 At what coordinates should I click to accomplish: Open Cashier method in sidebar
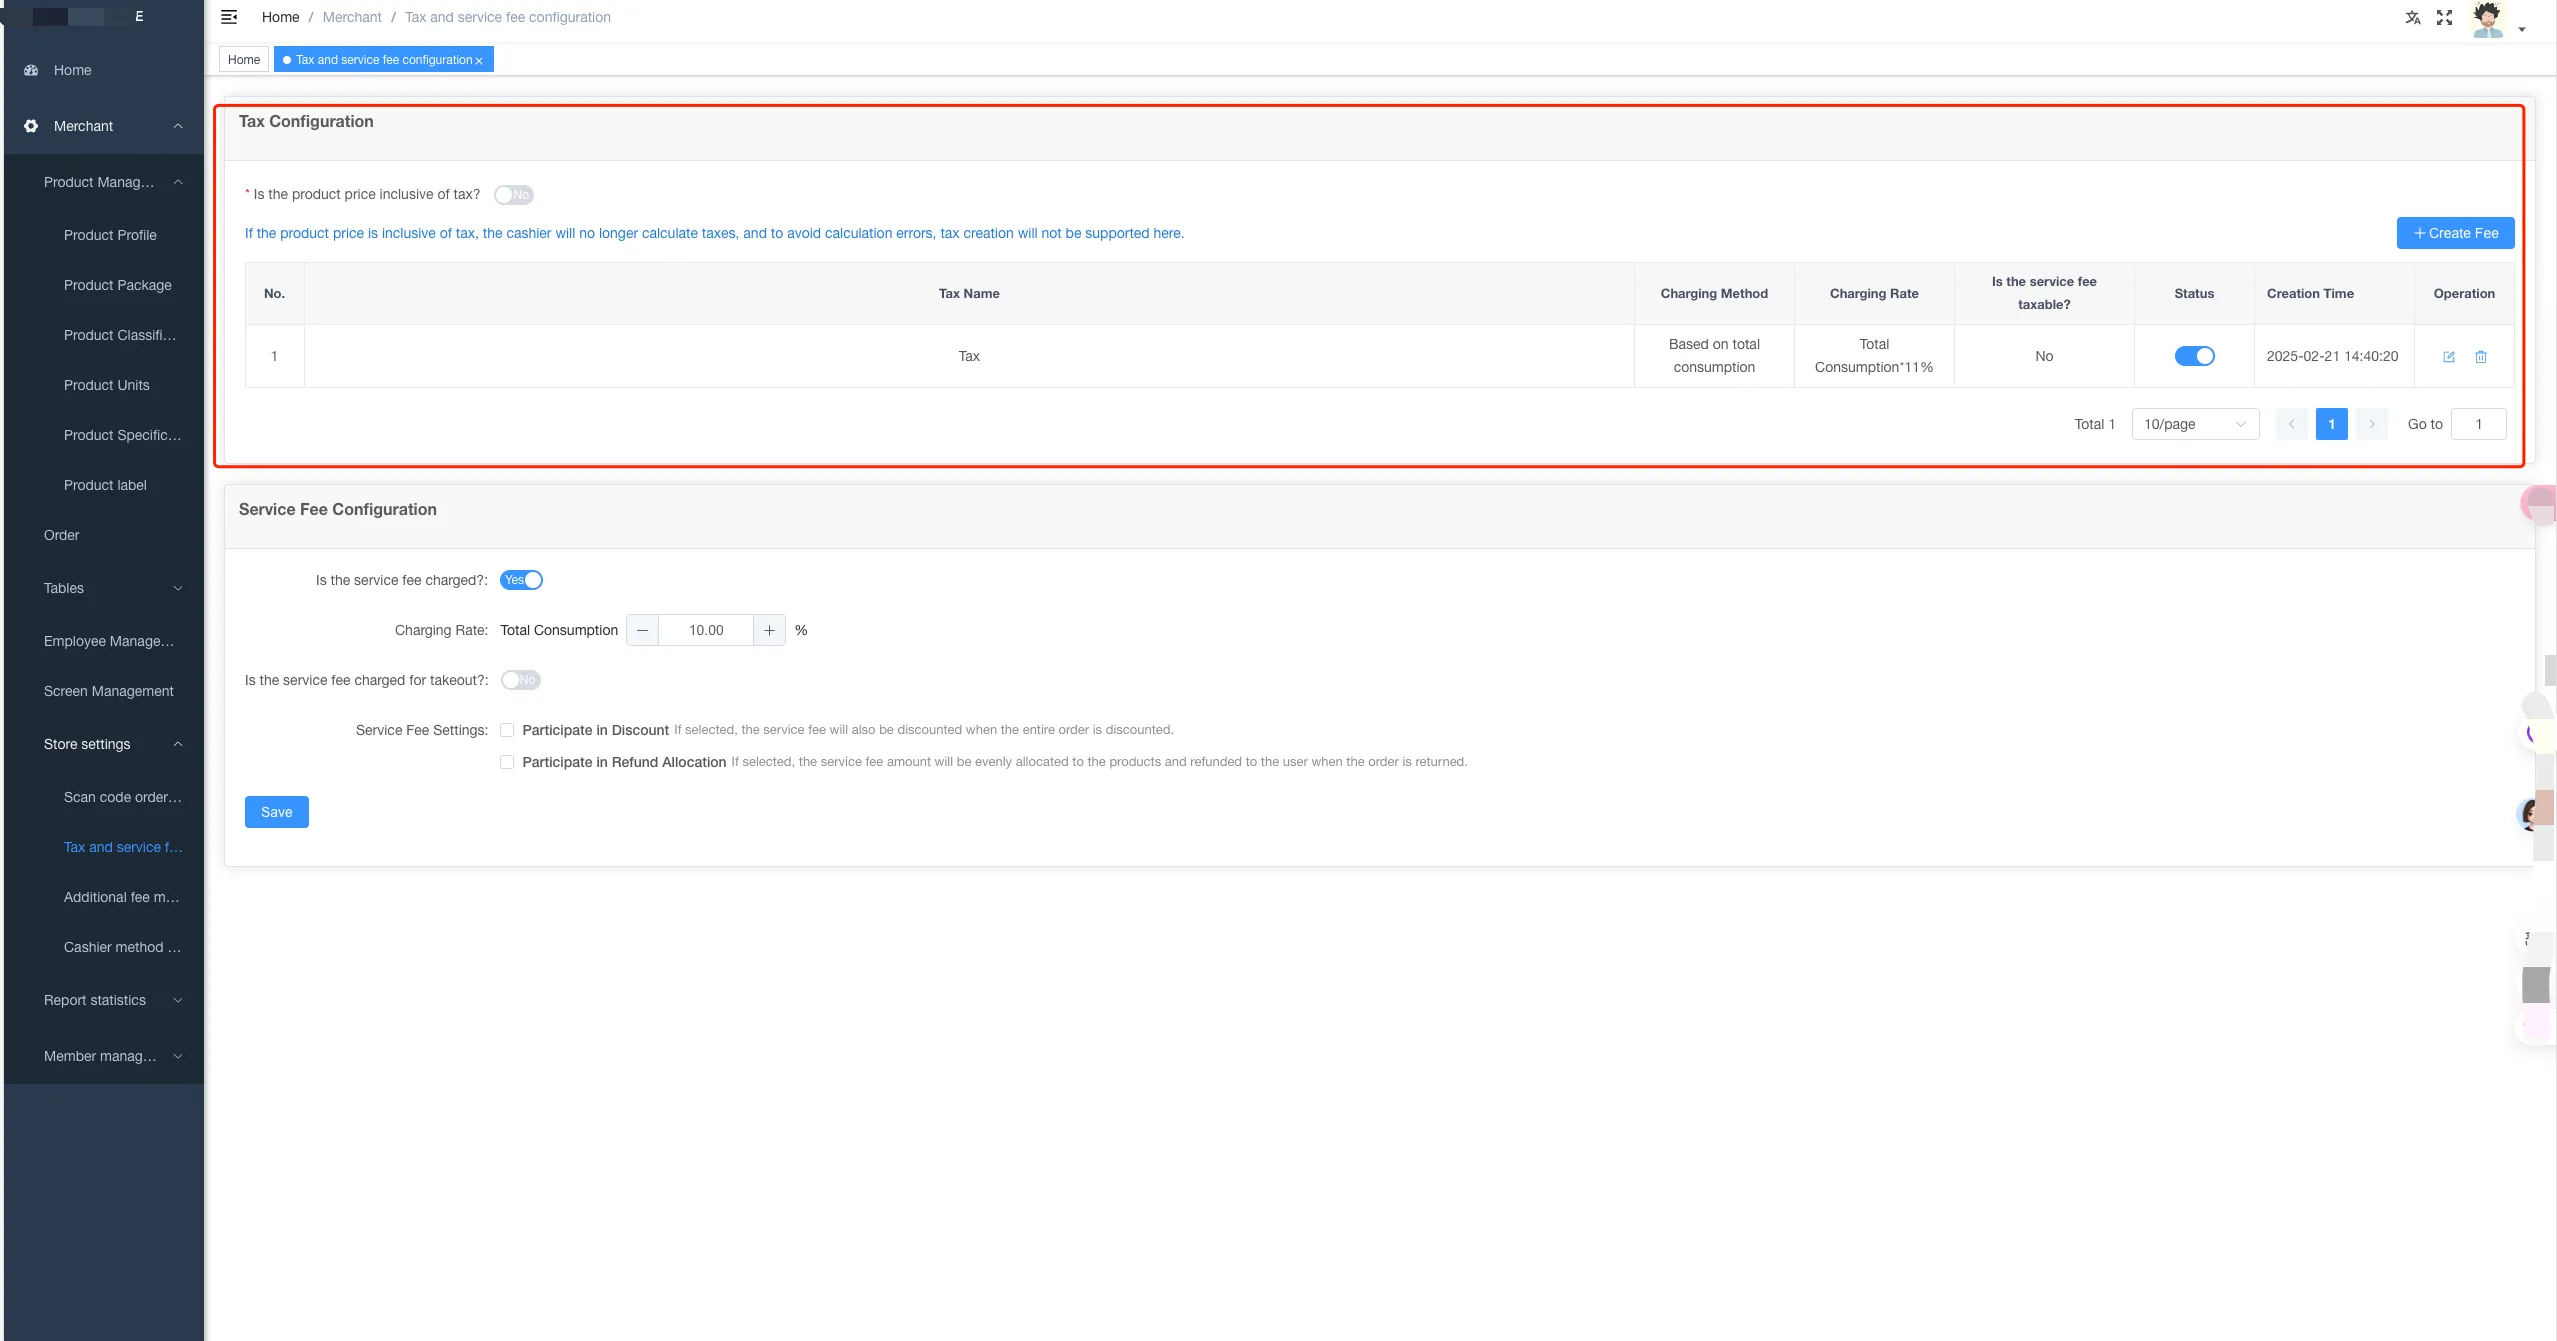[122, 947]
